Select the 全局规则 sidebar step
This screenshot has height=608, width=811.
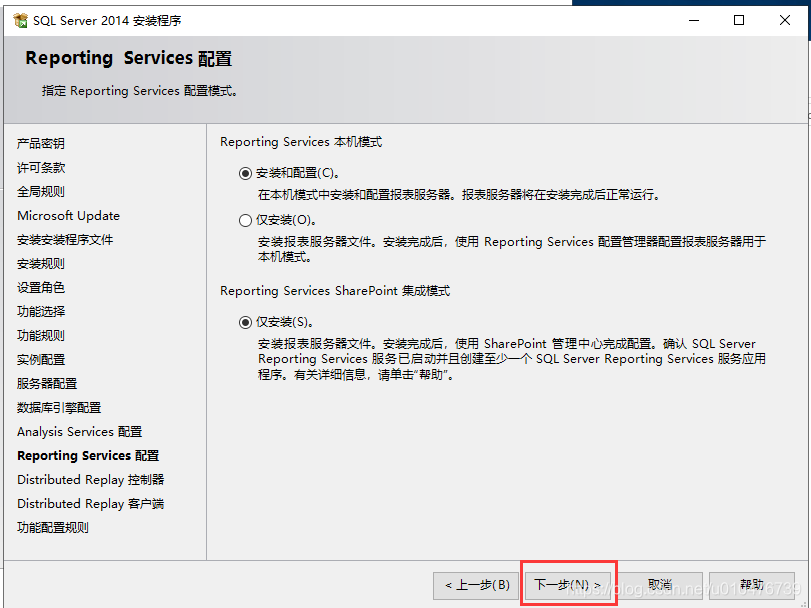tap(41, 192)
